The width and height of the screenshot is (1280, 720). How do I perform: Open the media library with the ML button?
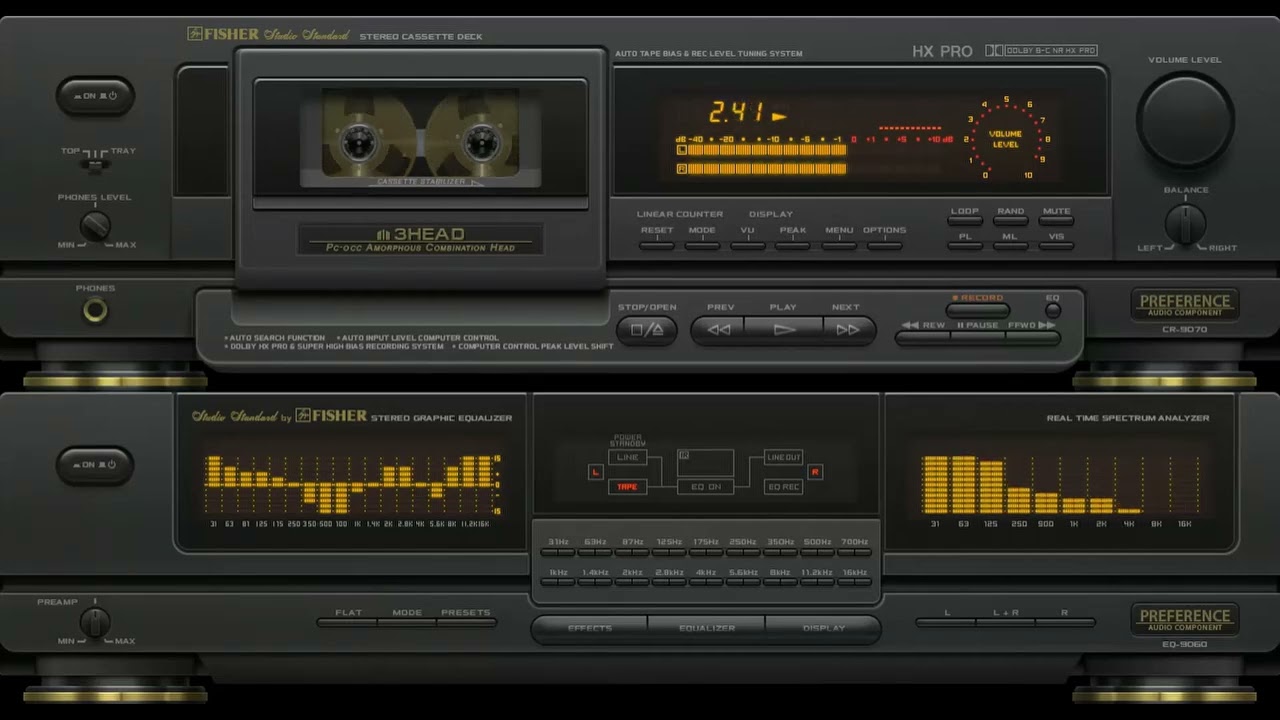pyautogui.click(x=1011, y=246)
